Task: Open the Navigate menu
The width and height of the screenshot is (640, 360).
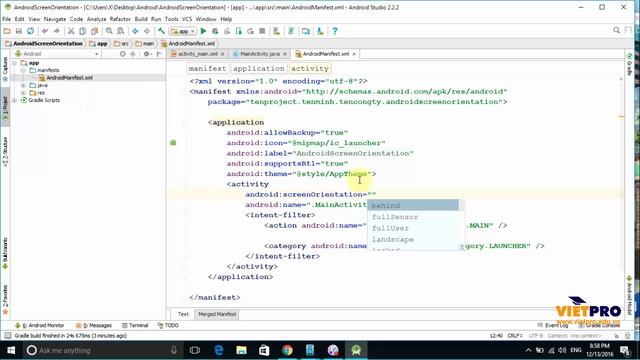Action: [55, 19]
